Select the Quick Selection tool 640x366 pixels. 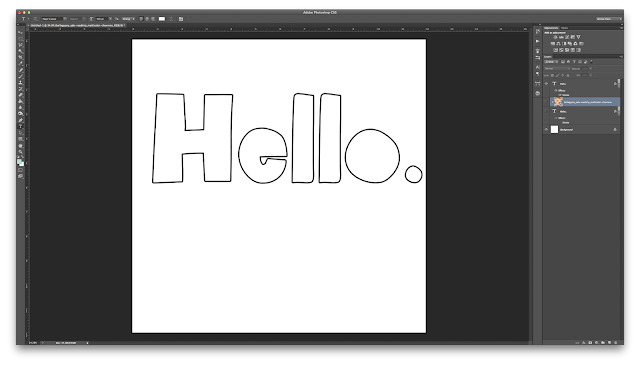[x=21, y=52]
